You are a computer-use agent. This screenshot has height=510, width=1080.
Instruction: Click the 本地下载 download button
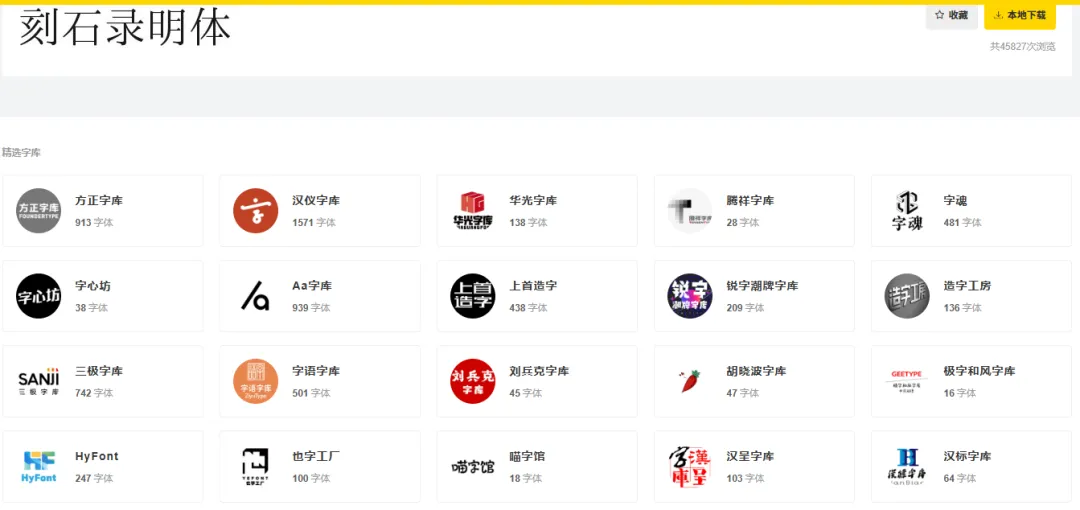1019,15
